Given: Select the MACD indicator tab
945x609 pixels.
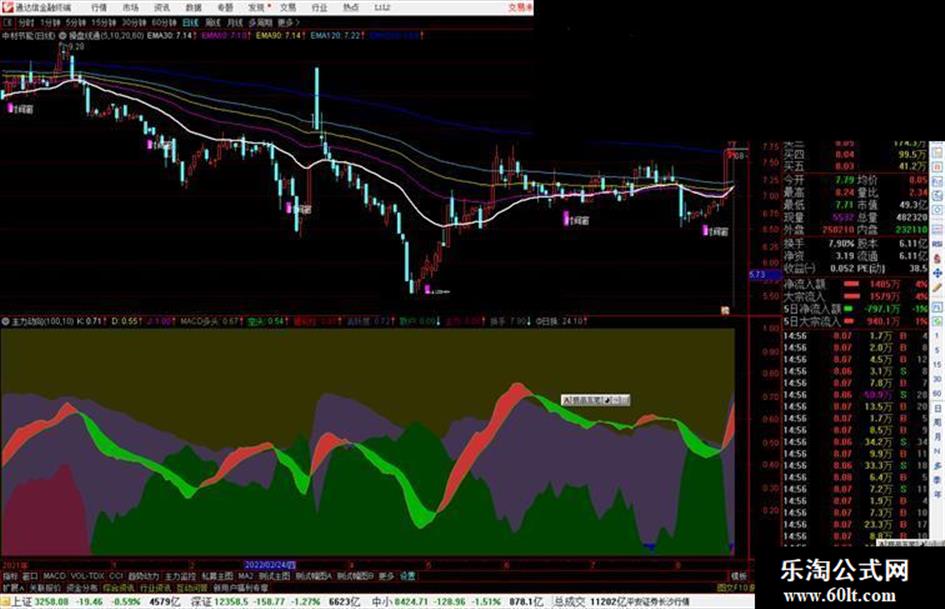Looking at the screenshot, I should (x=54, y=576).
